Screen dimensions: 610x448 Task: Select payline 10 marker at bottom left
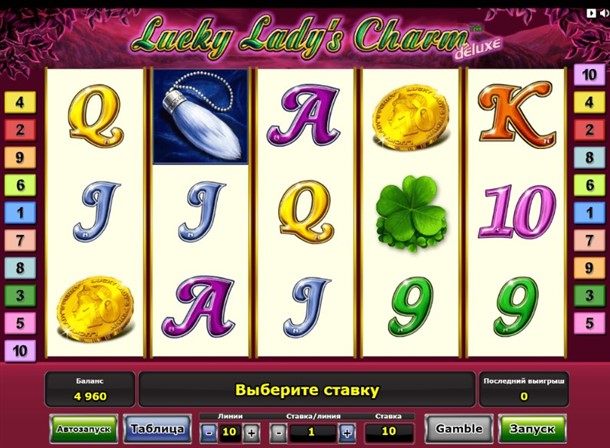20,351
